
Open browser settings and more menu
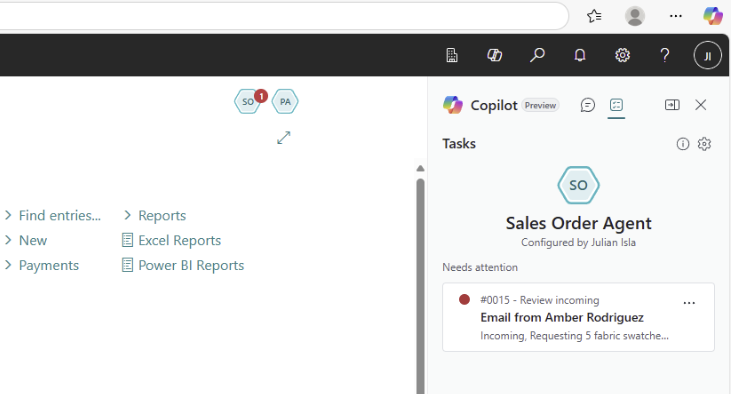click(x=676, y=16)
